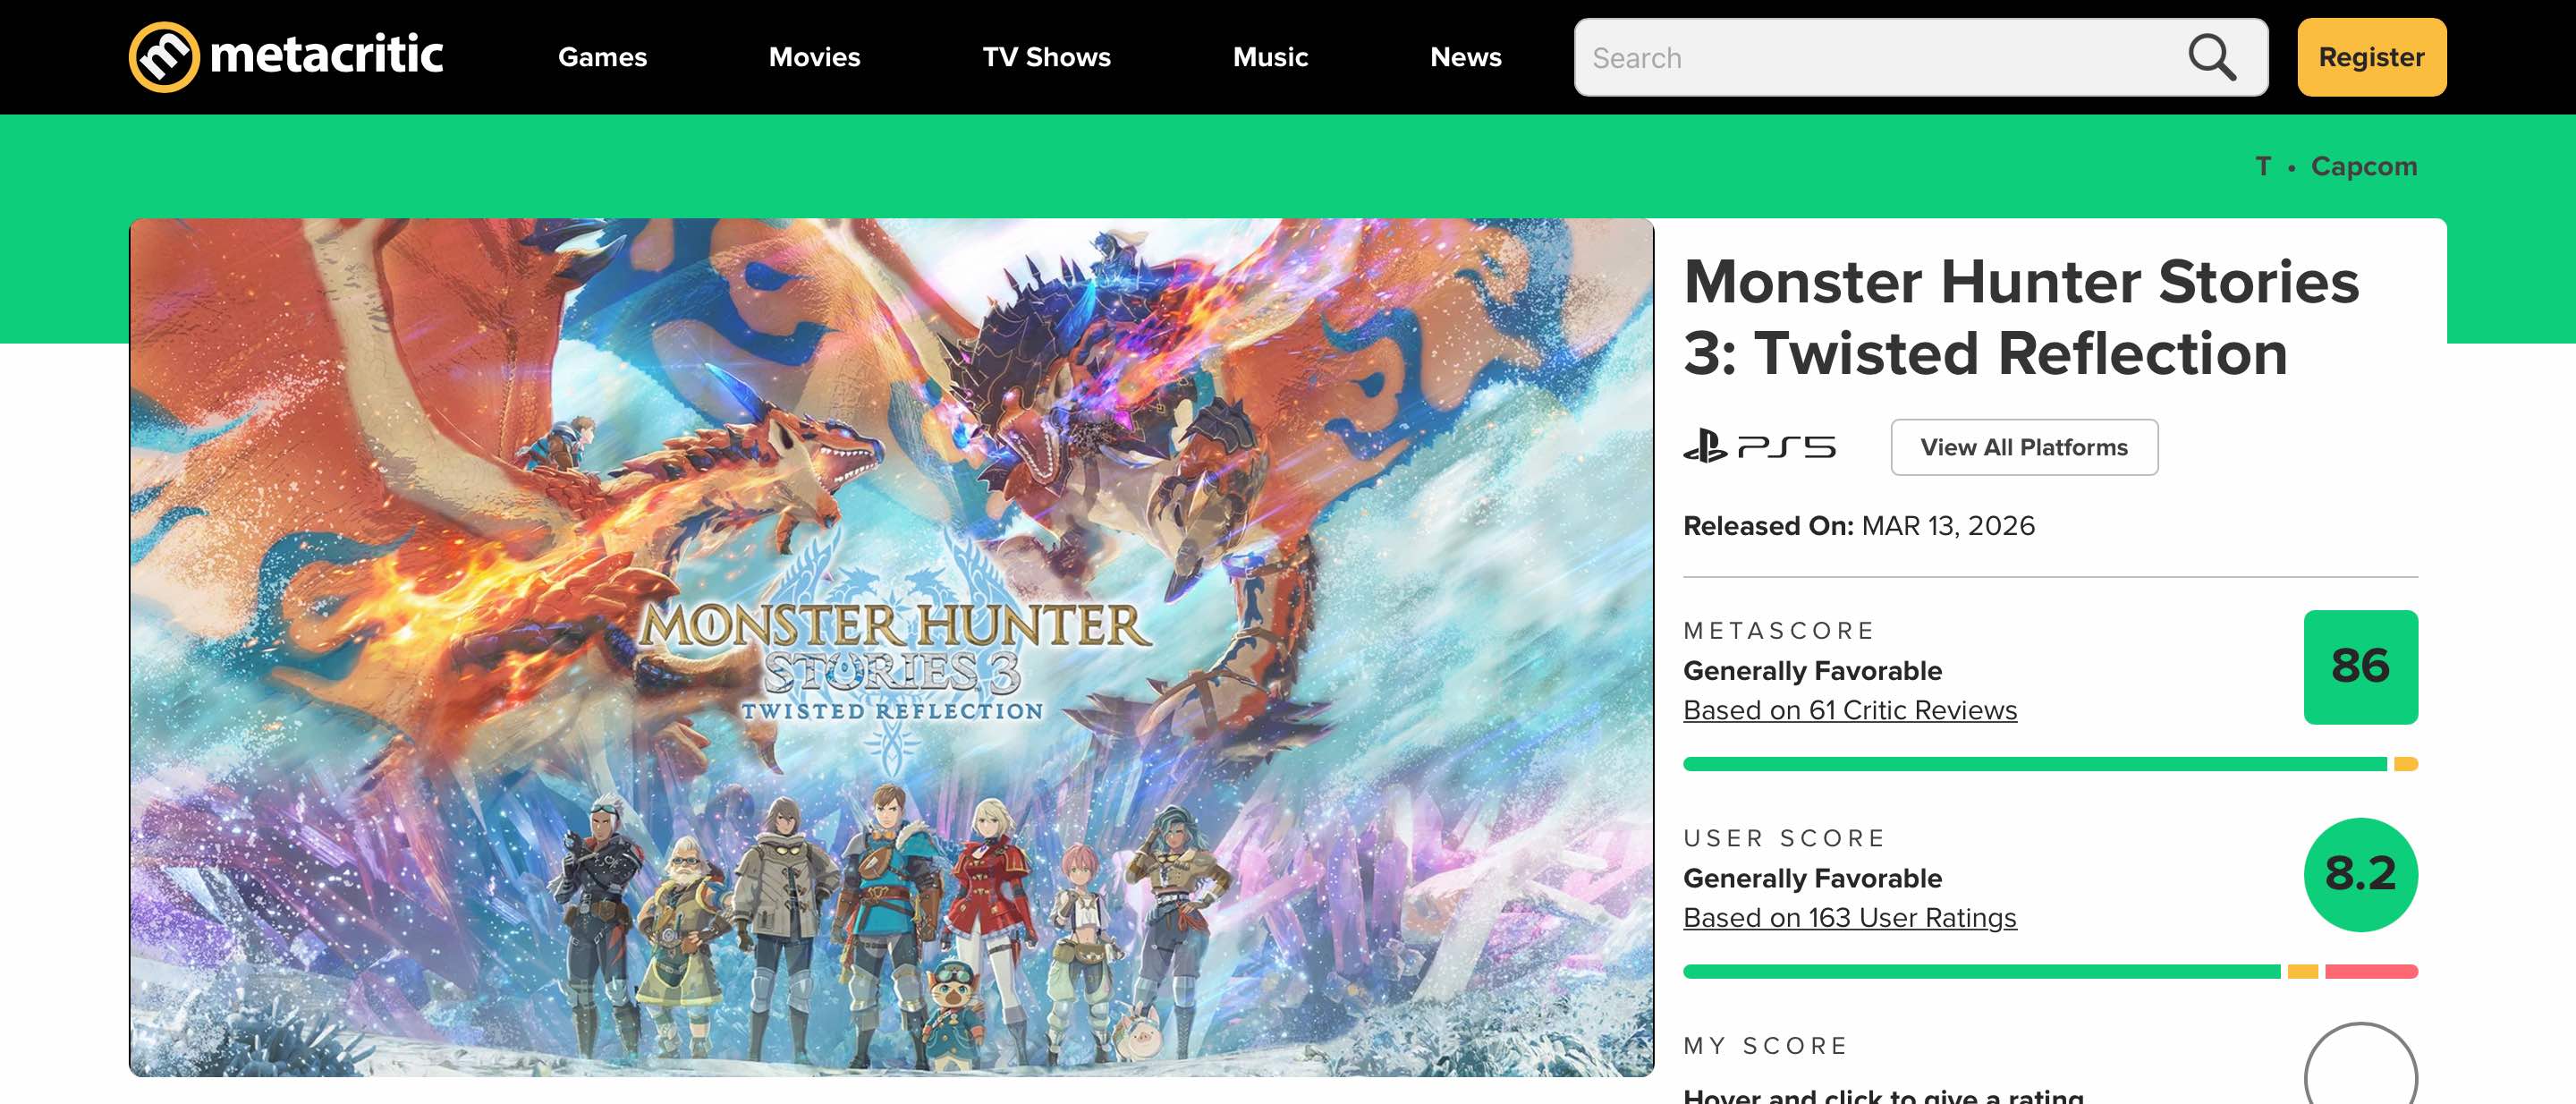2576x1104 pixels.
Task: Click the 8.2 user score circle
Action: tap(2360, 874)
